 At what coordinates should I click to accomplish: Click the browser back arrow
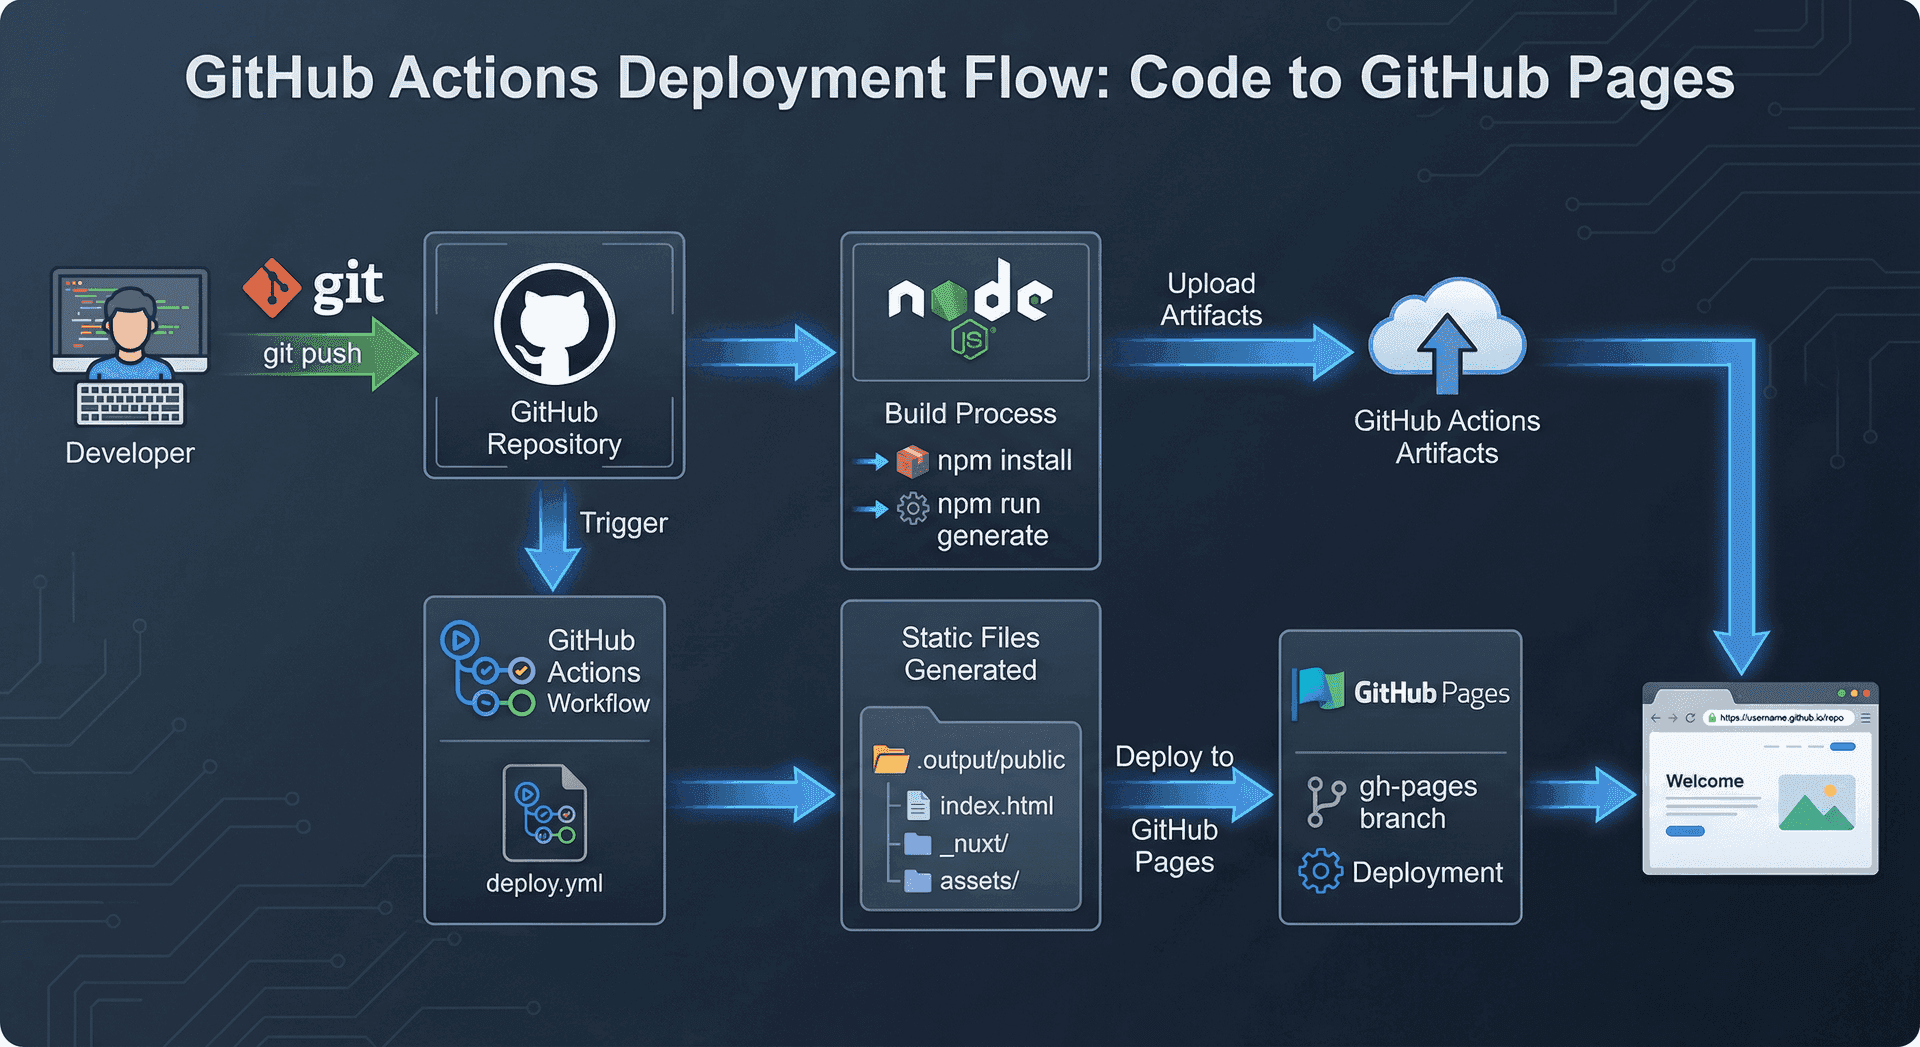coord(1655,718)
